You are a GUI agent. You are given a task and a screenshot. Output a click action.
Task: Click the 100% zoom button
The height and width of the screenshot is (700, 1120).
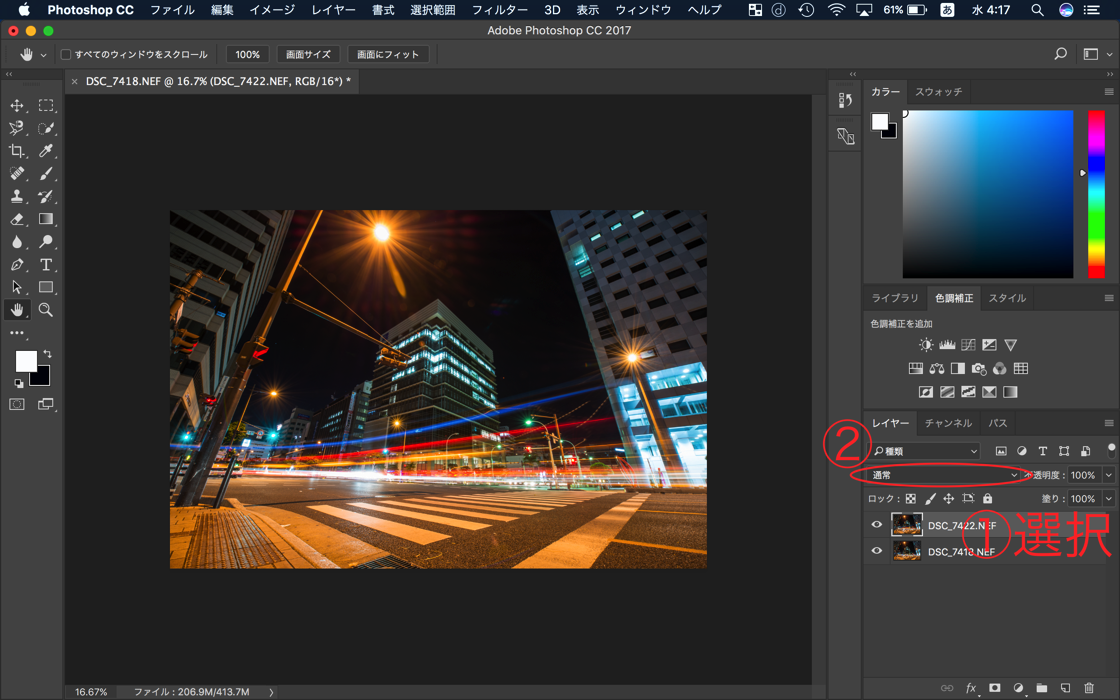pyautogui.click(x=247, y=54)
